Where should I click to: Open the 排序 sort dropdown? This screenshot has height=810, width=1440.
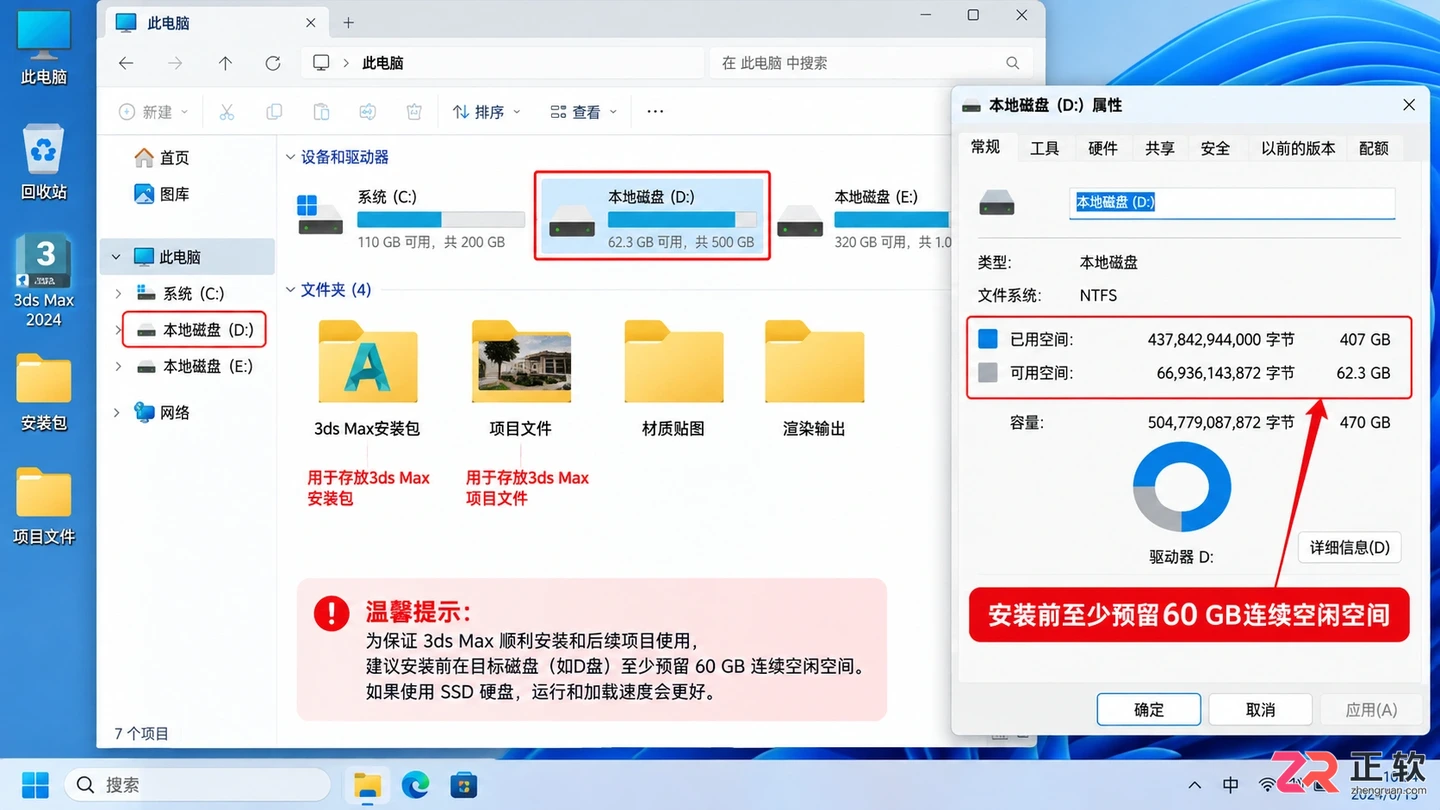pos(487,112)
